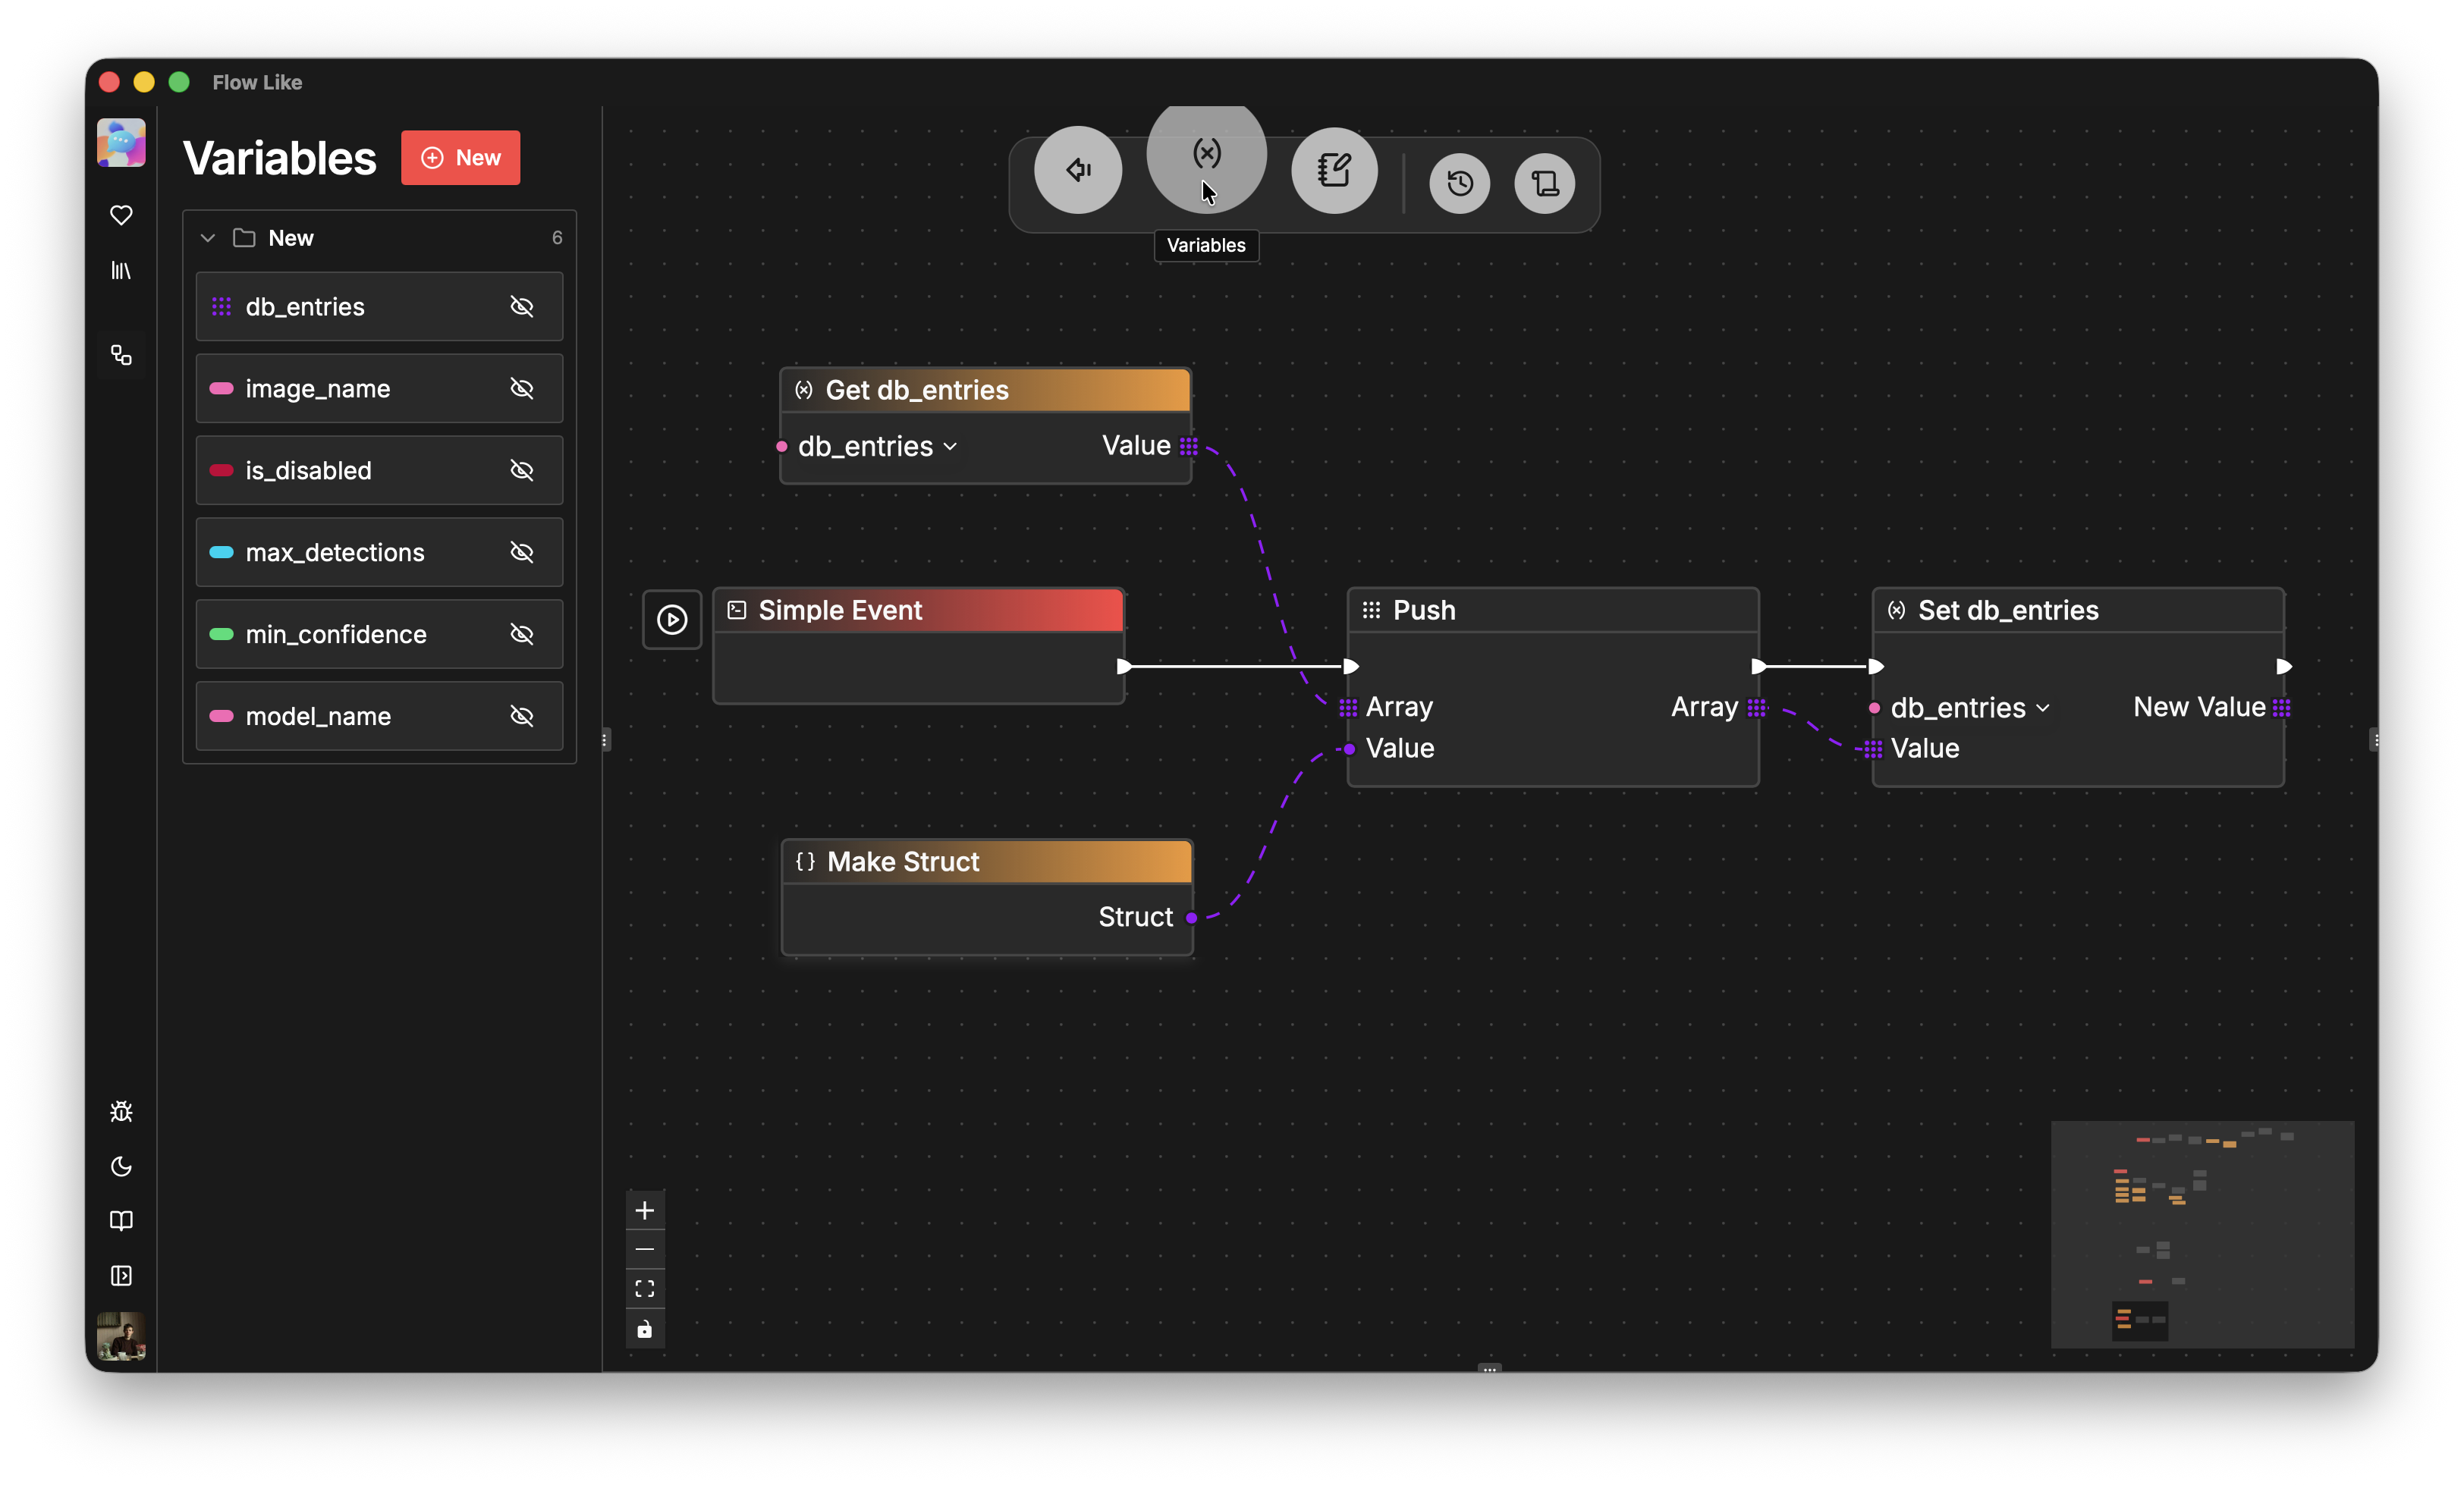Click the user profile avatar at bottom left
The width and height of the screenshot is (2464, 1485).
click(x=121, y=1337)
